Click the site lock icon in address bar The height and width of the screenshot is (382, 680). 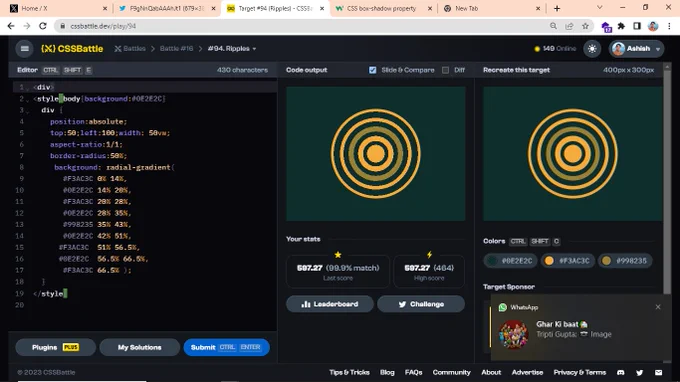click(x=62, y=26)
